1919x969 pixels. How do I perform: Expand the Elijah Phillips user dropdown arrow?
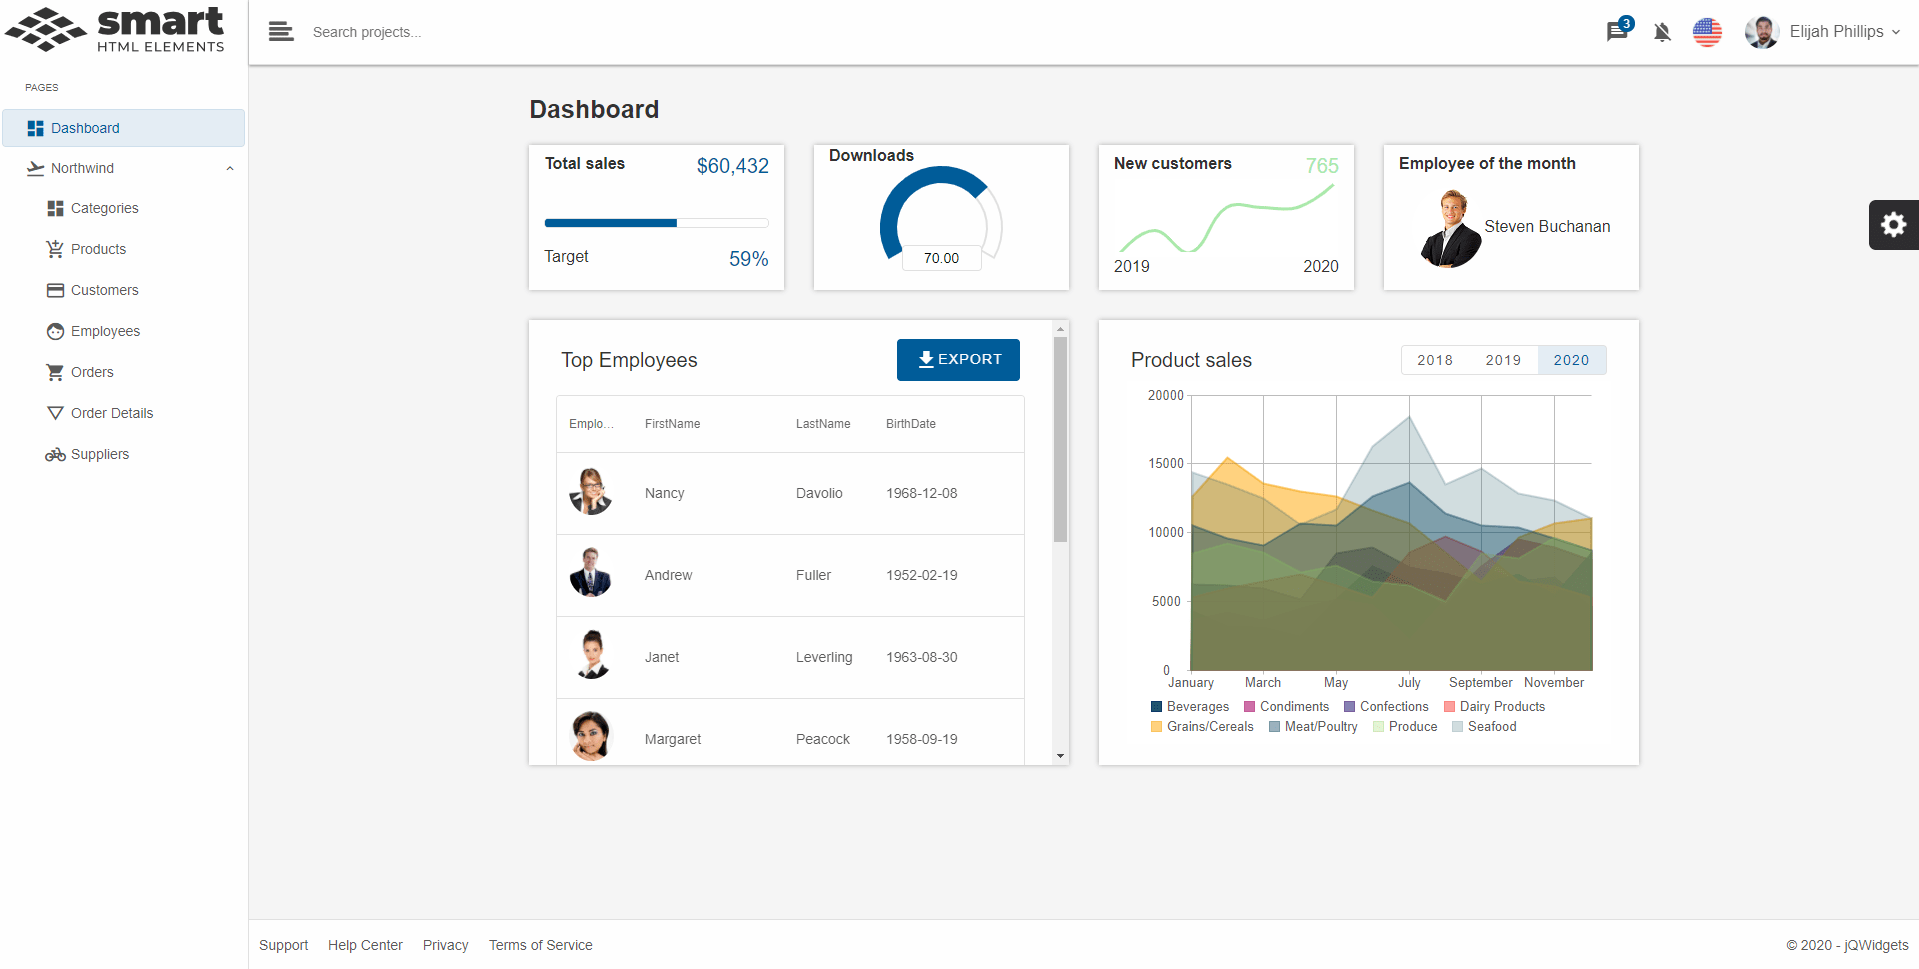click(1896, 32)
